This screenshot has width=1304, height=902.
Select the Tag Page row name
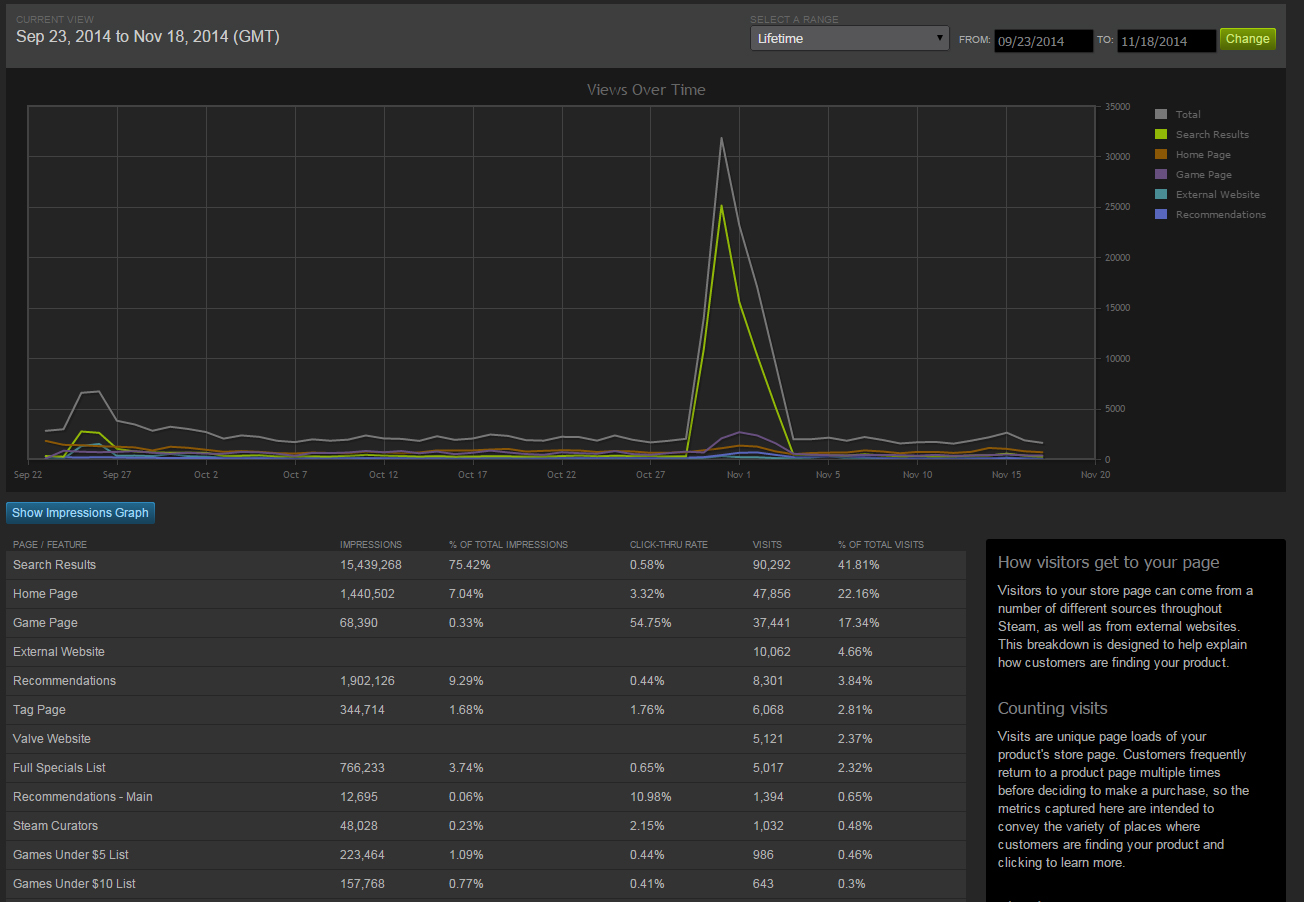coord(39,710)
